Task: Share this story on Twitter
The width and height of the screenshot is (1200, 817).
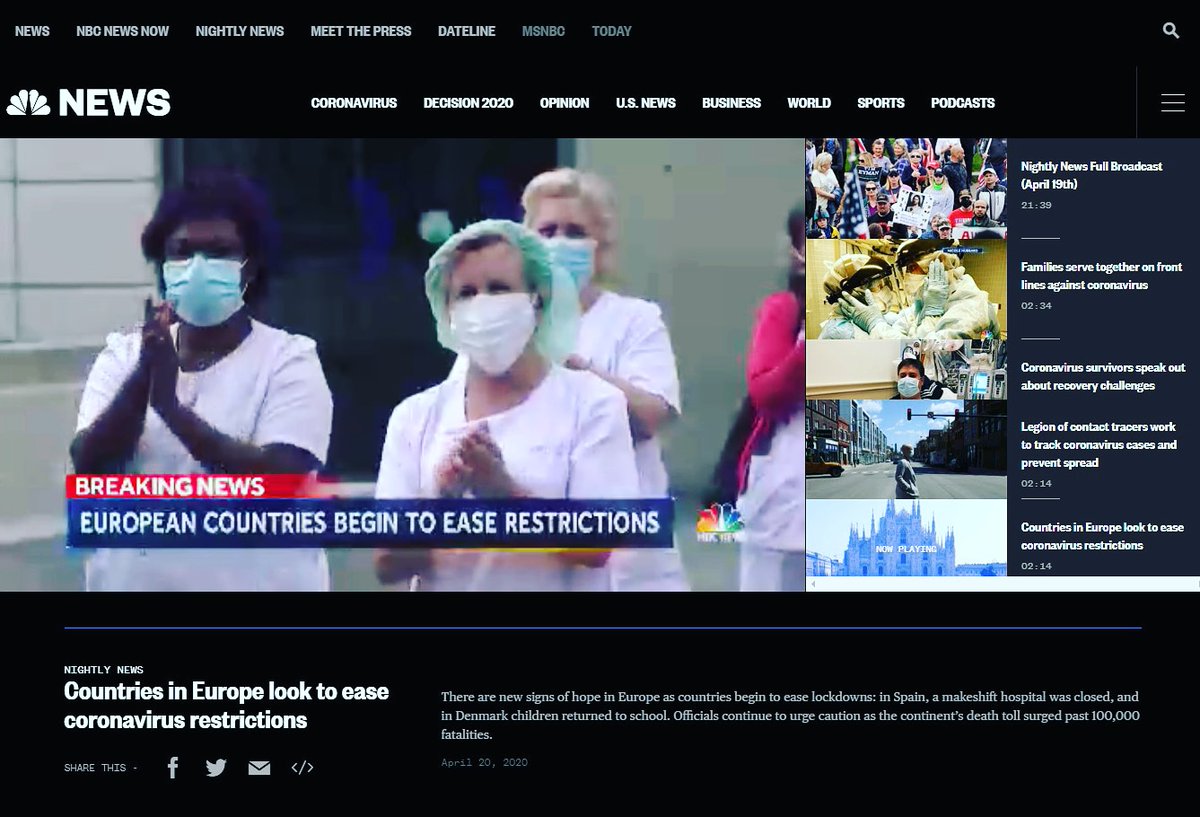Action: tap(216, 768)
